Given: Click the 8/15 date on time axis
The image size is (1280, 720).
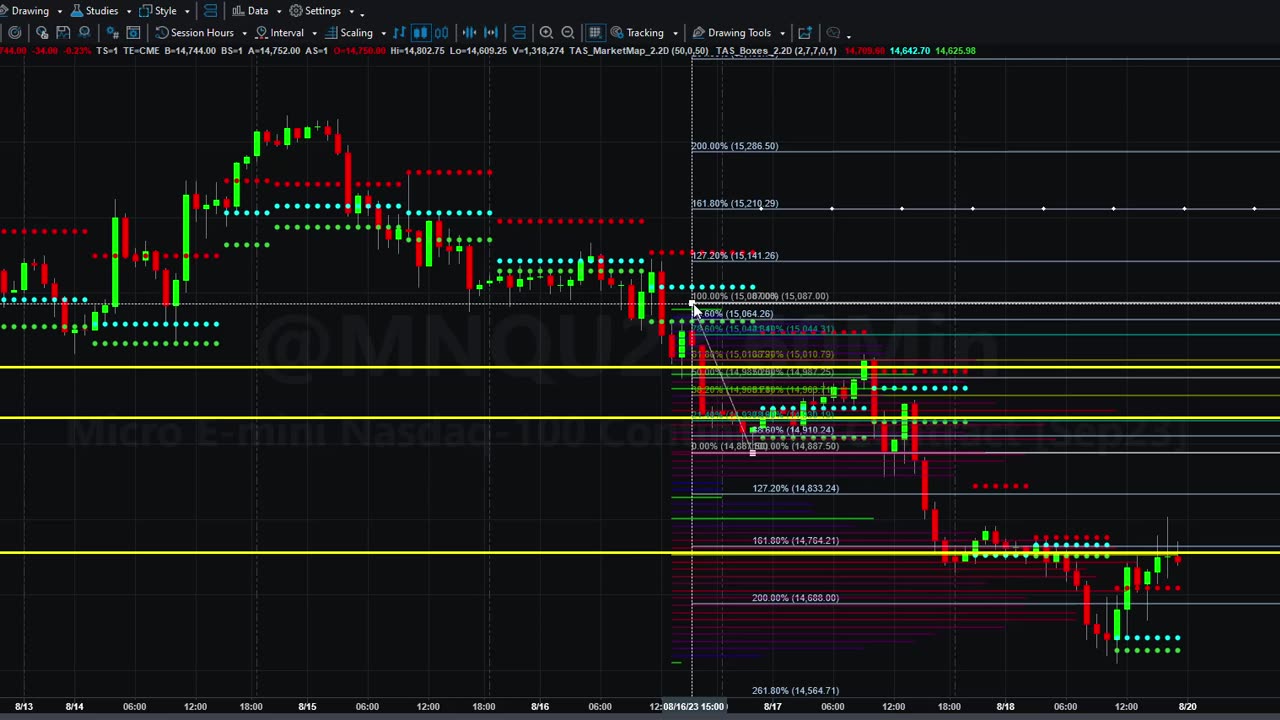Looking at the screenshot, I should (307, 707).
